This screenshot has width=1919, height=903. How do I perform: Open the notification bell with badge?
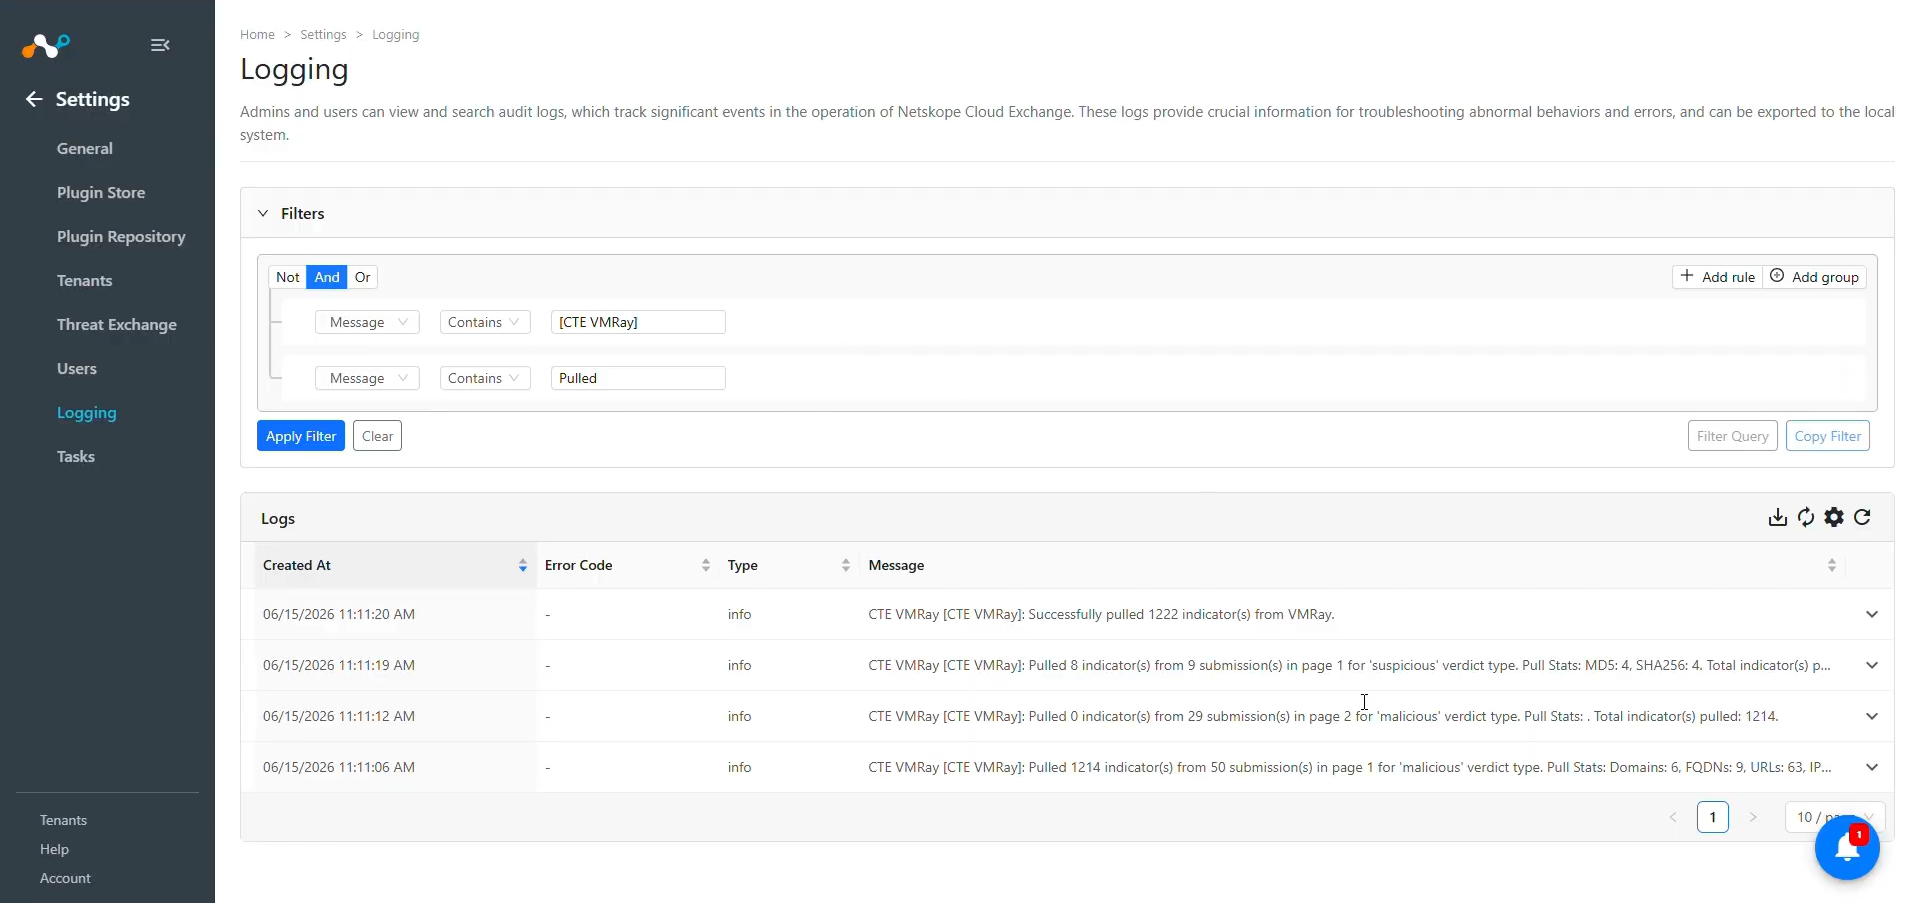[x=1847, y=847]
